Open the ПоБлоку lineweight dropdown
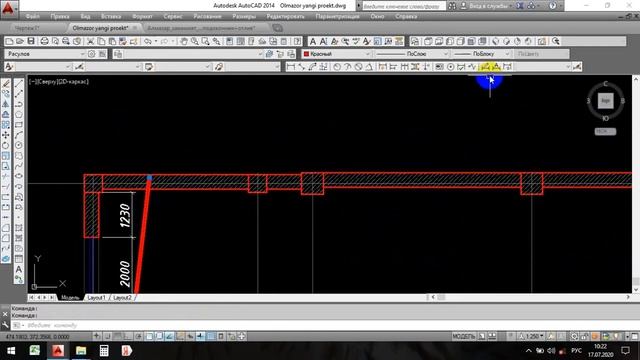This screenshot has height=360, width=640. click(x=507, y=54)
